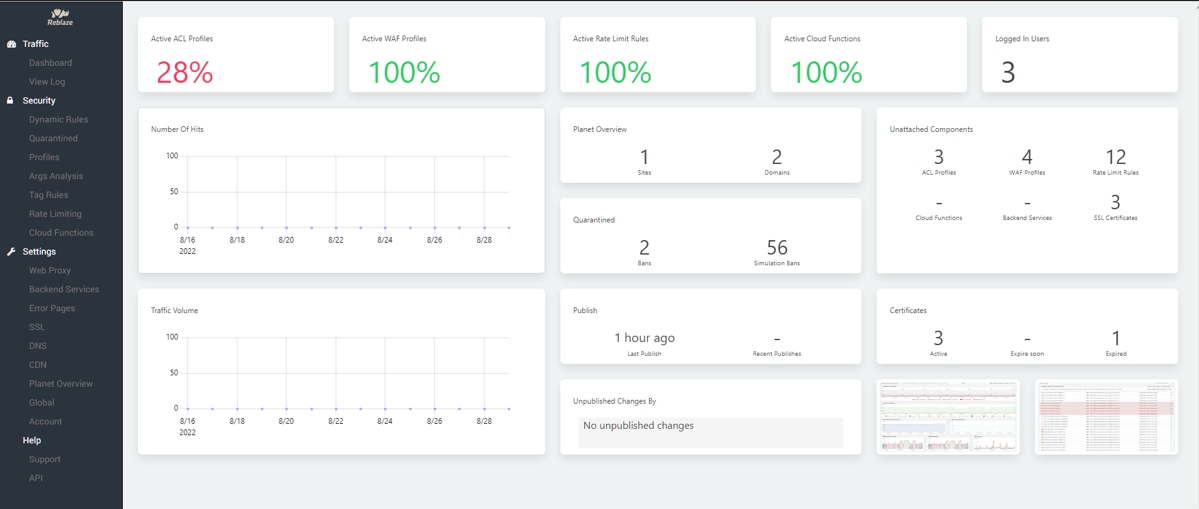Click the Expired certificates count
1199x509 pixels.
1116,339
